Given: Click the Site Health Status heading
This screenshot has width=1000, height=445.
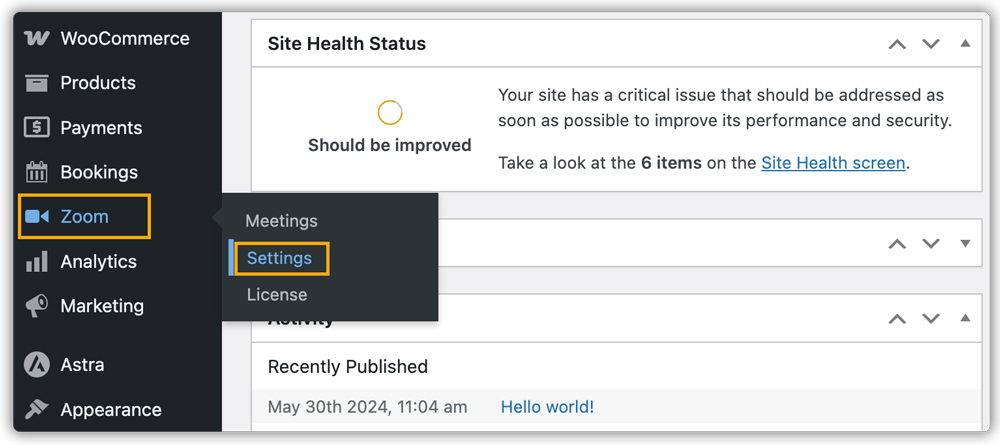Looking at the screenshot, I should click(x=347, y=44).
